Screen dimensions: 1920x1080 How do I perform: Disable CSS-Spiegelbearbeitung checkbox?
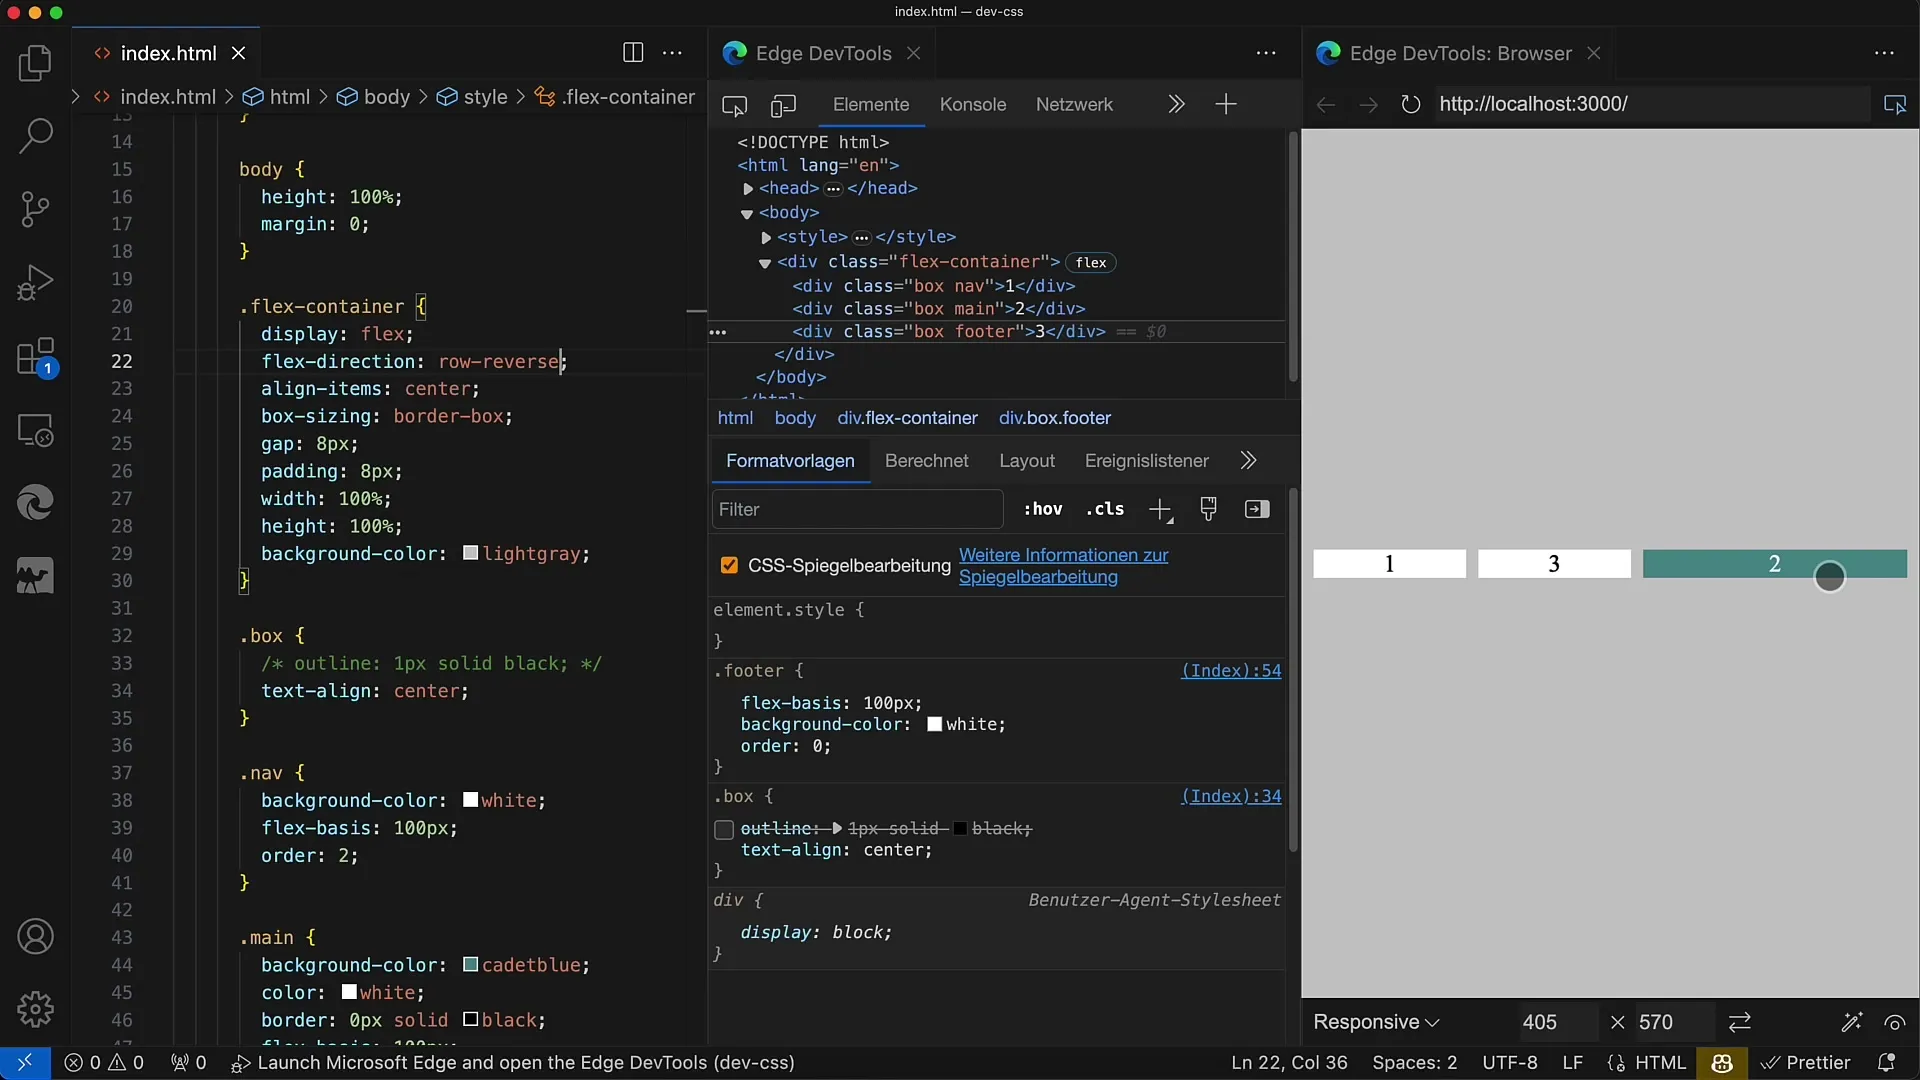(x=729, y=566)
